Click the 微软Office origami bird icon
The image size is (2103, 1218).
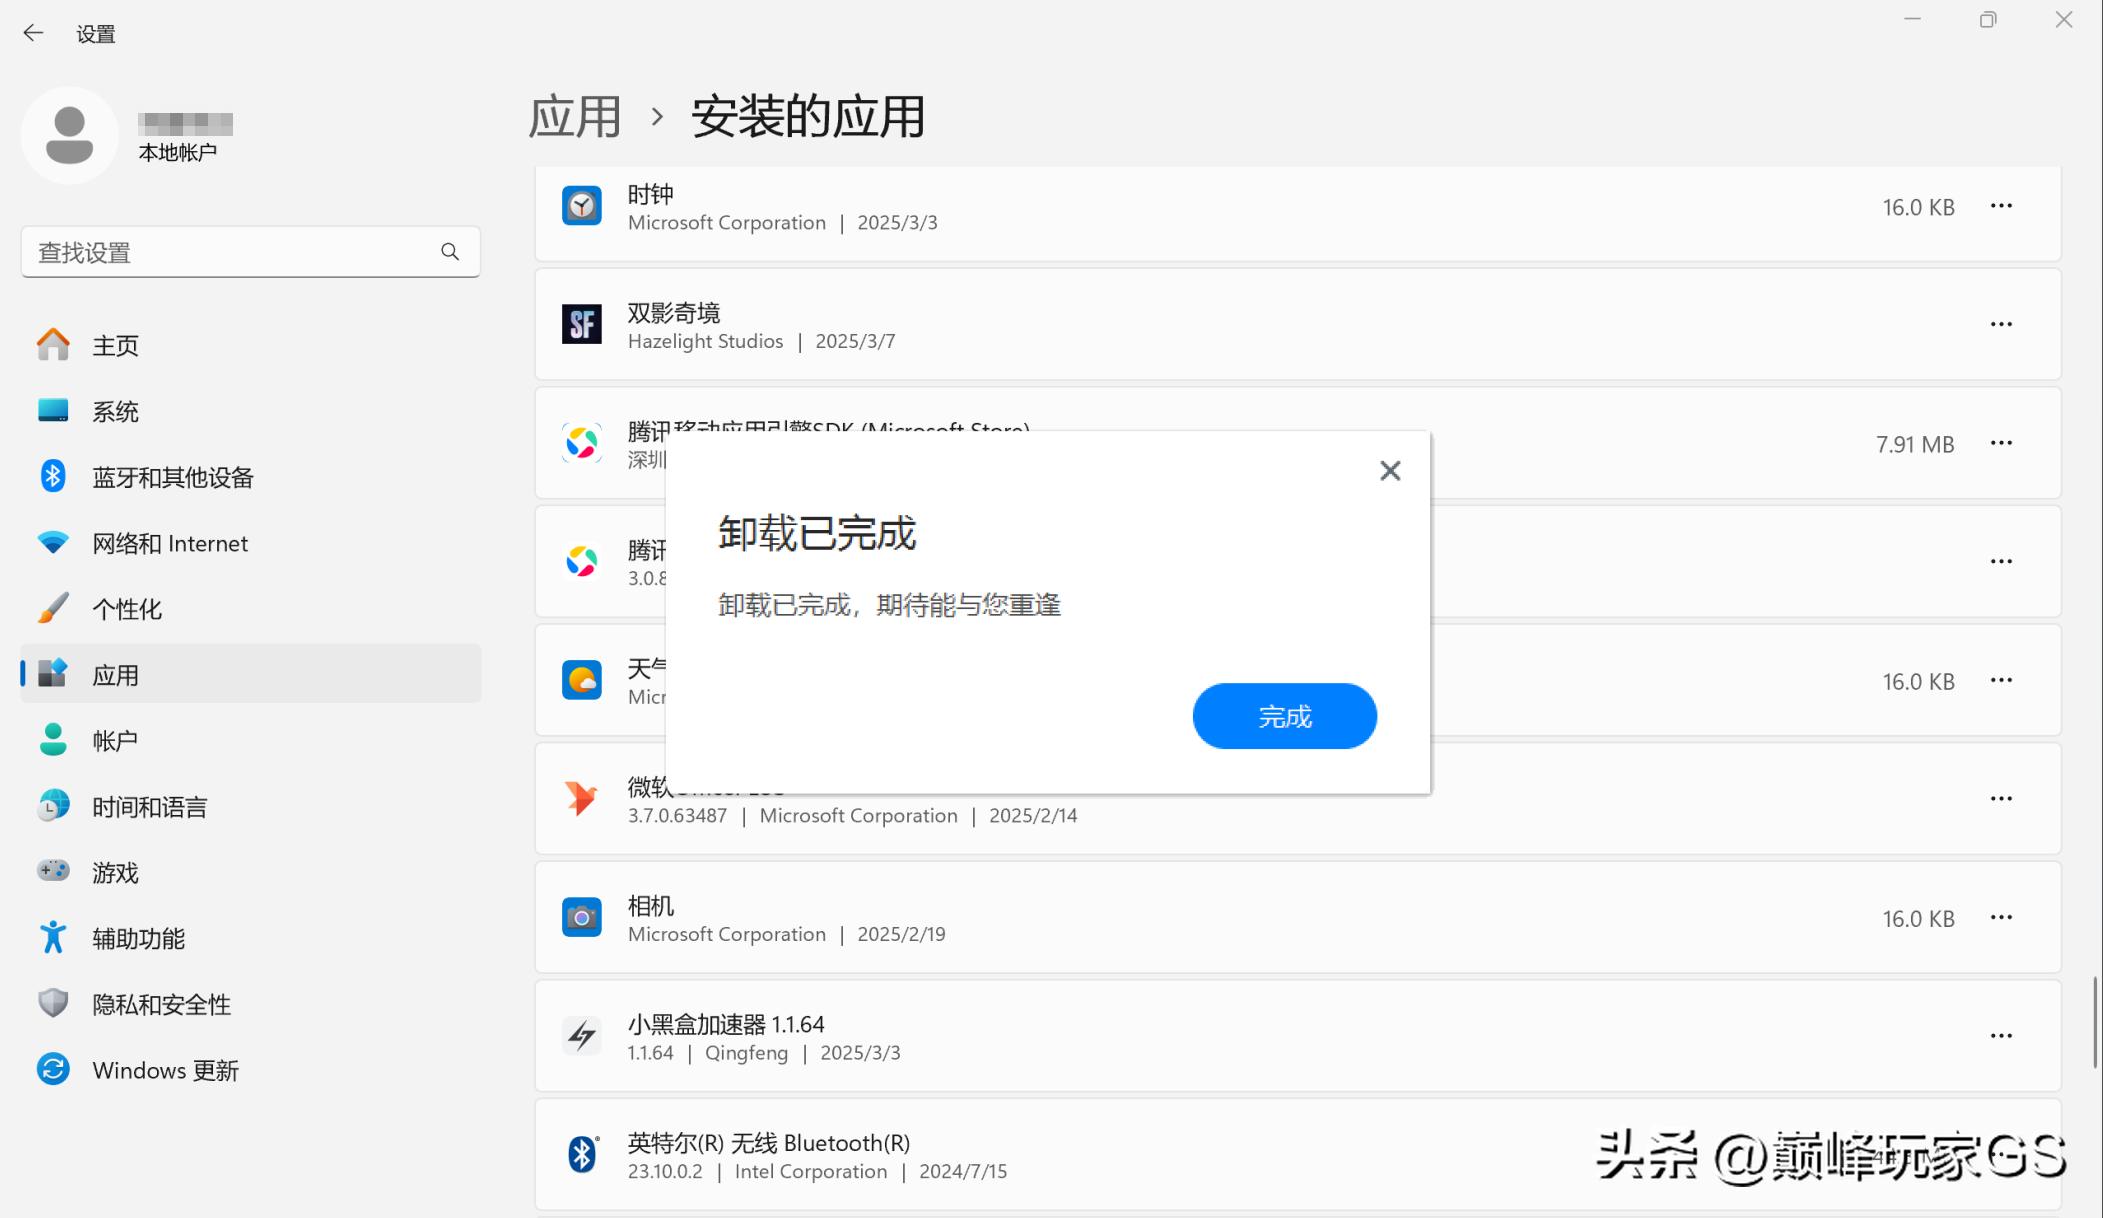point(582,799)
